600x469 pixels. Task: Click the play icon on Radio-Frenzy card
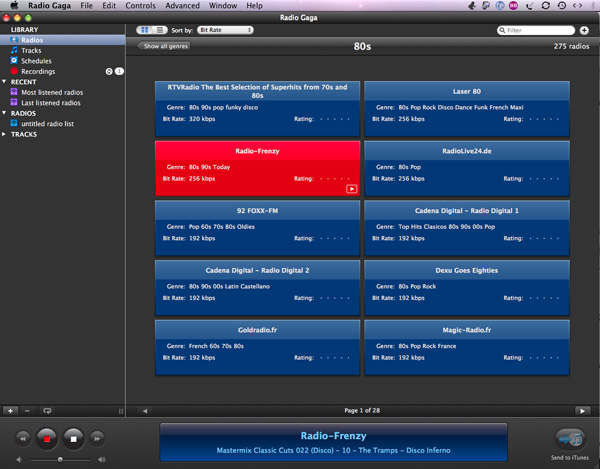coord(351,189)
